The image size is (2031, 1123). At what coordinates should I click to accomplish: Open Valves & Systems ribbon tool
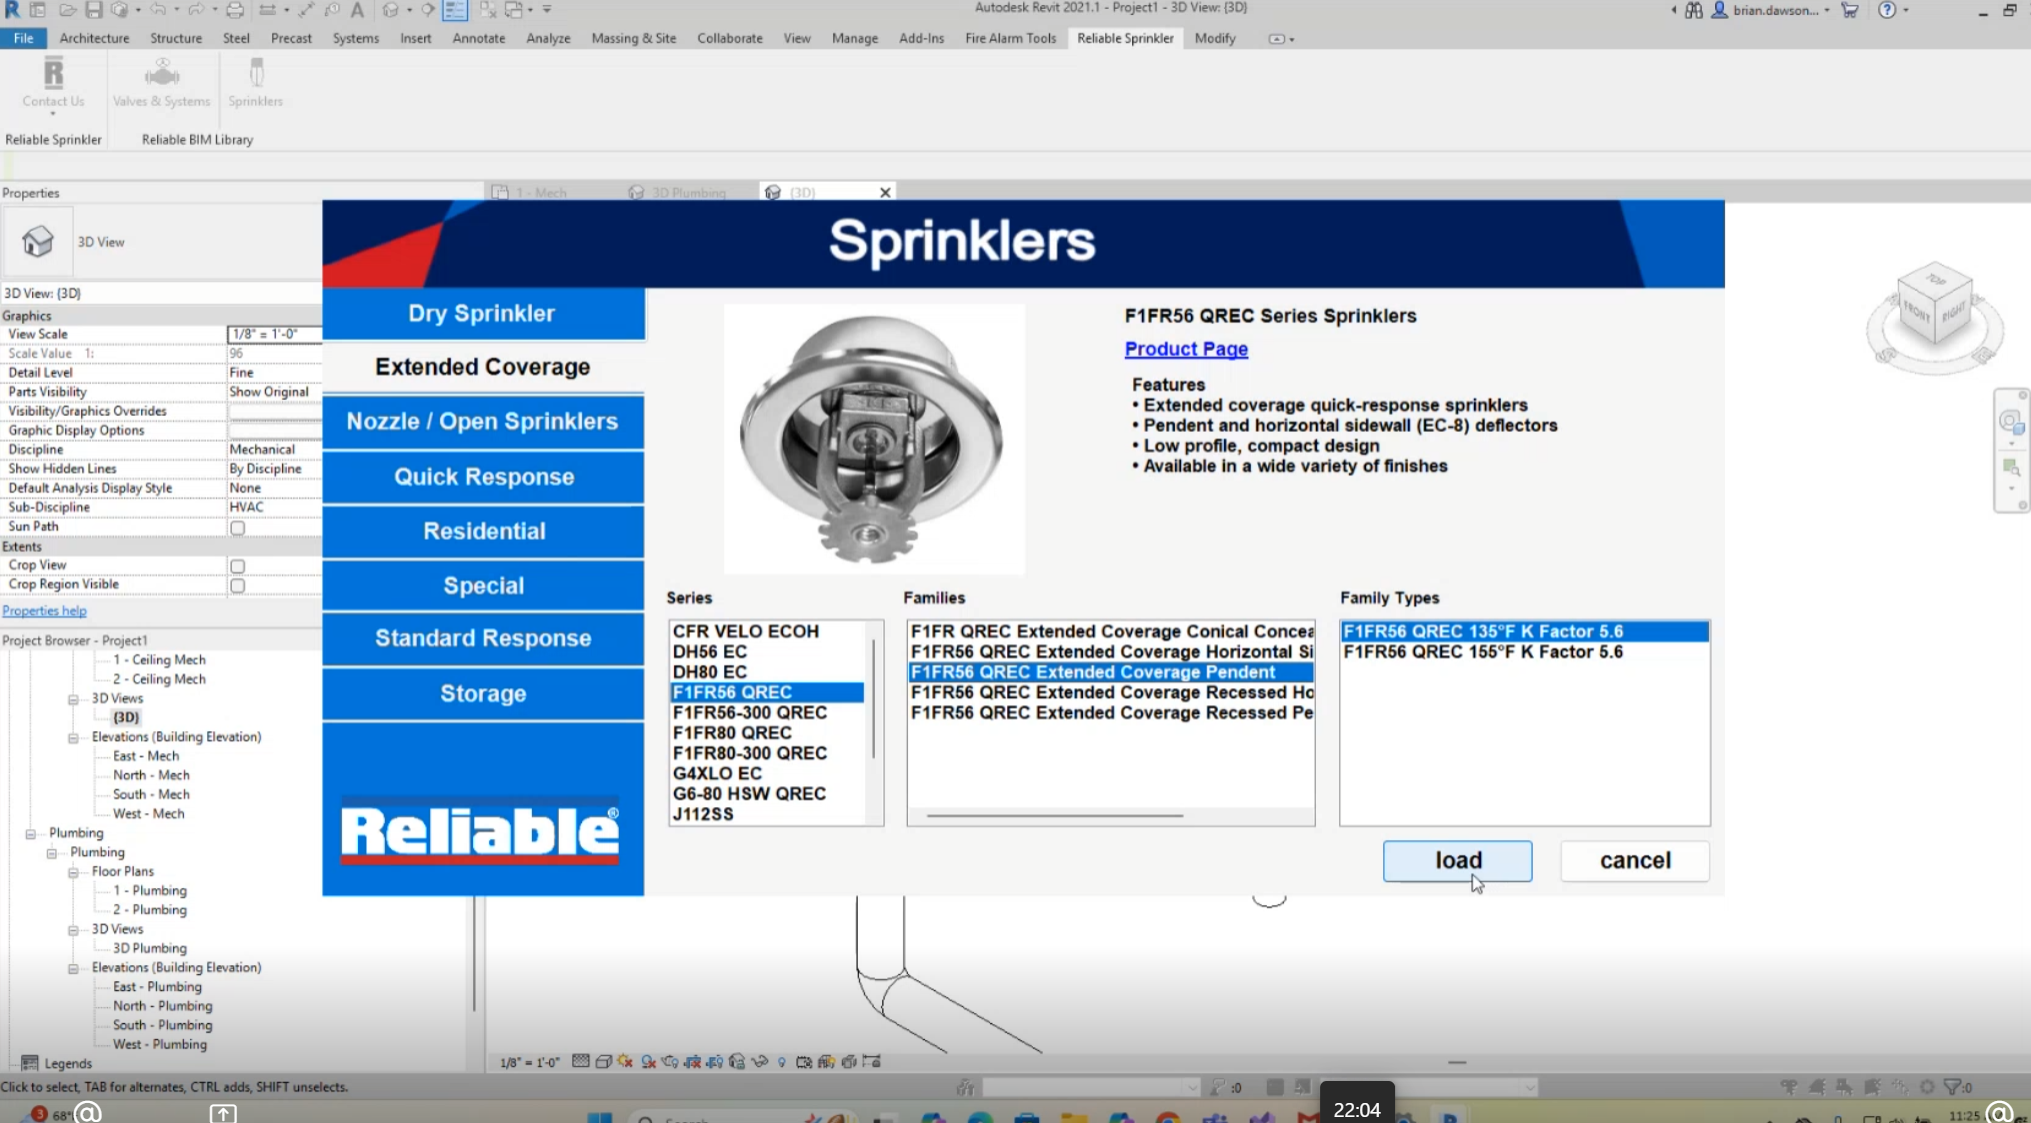point(161,82)
